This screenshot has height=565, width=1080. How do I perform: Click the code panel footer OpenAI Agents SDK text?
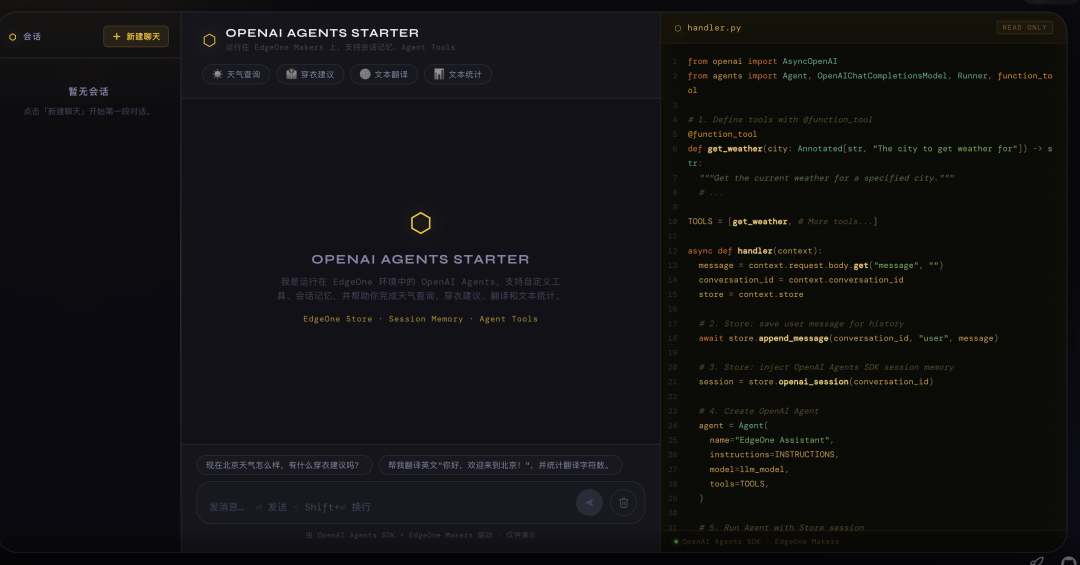(760, 542)
